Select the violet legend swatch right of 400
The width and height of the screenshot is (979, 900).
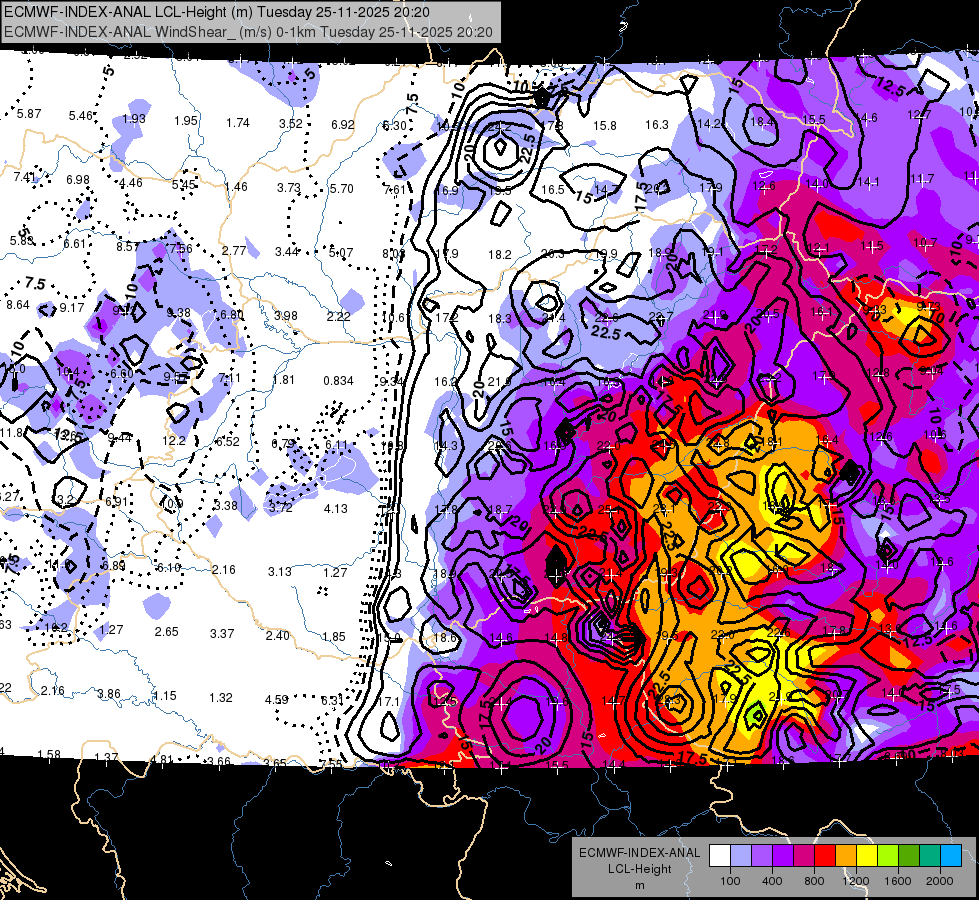783,855
